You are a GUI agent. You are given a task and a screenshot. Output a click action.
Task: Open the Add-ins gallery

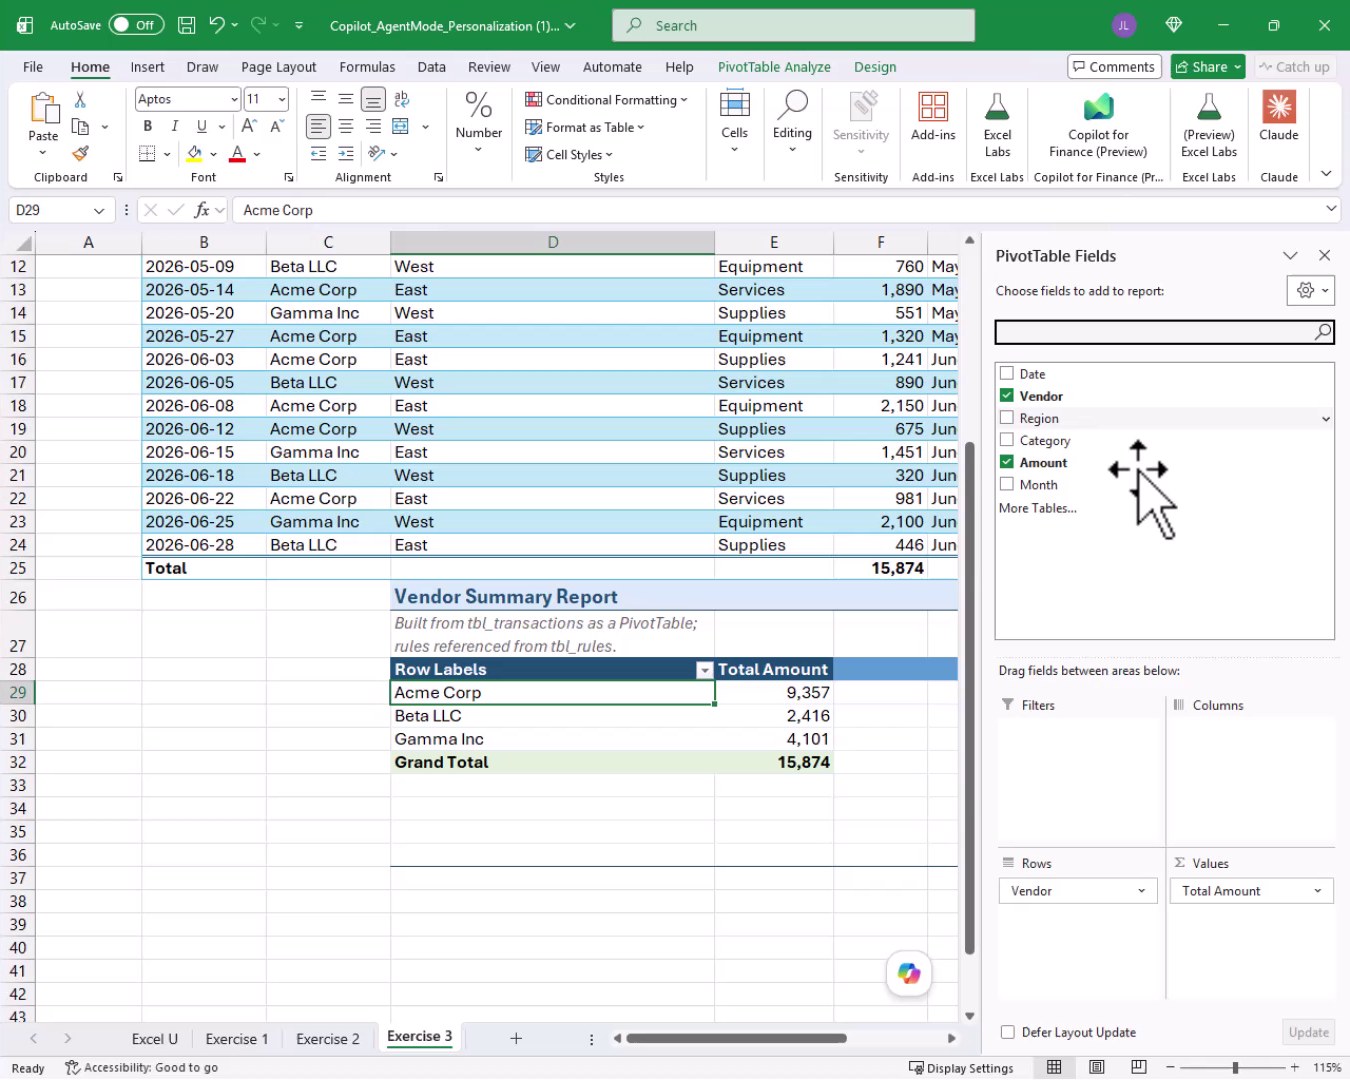[933, 118]
